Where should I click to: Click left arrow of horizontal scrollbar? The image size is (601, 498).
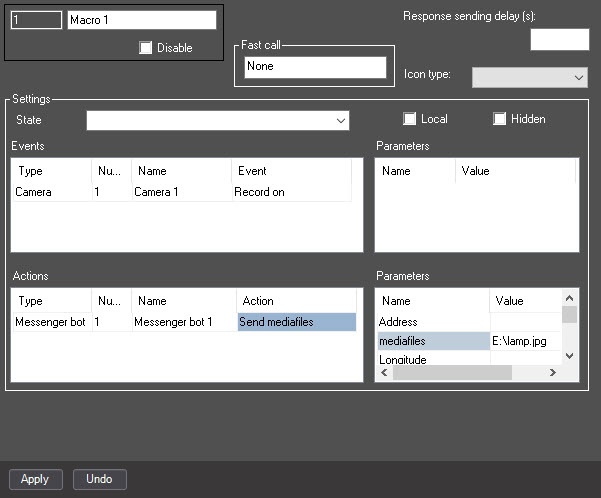[x=384, y=372]
